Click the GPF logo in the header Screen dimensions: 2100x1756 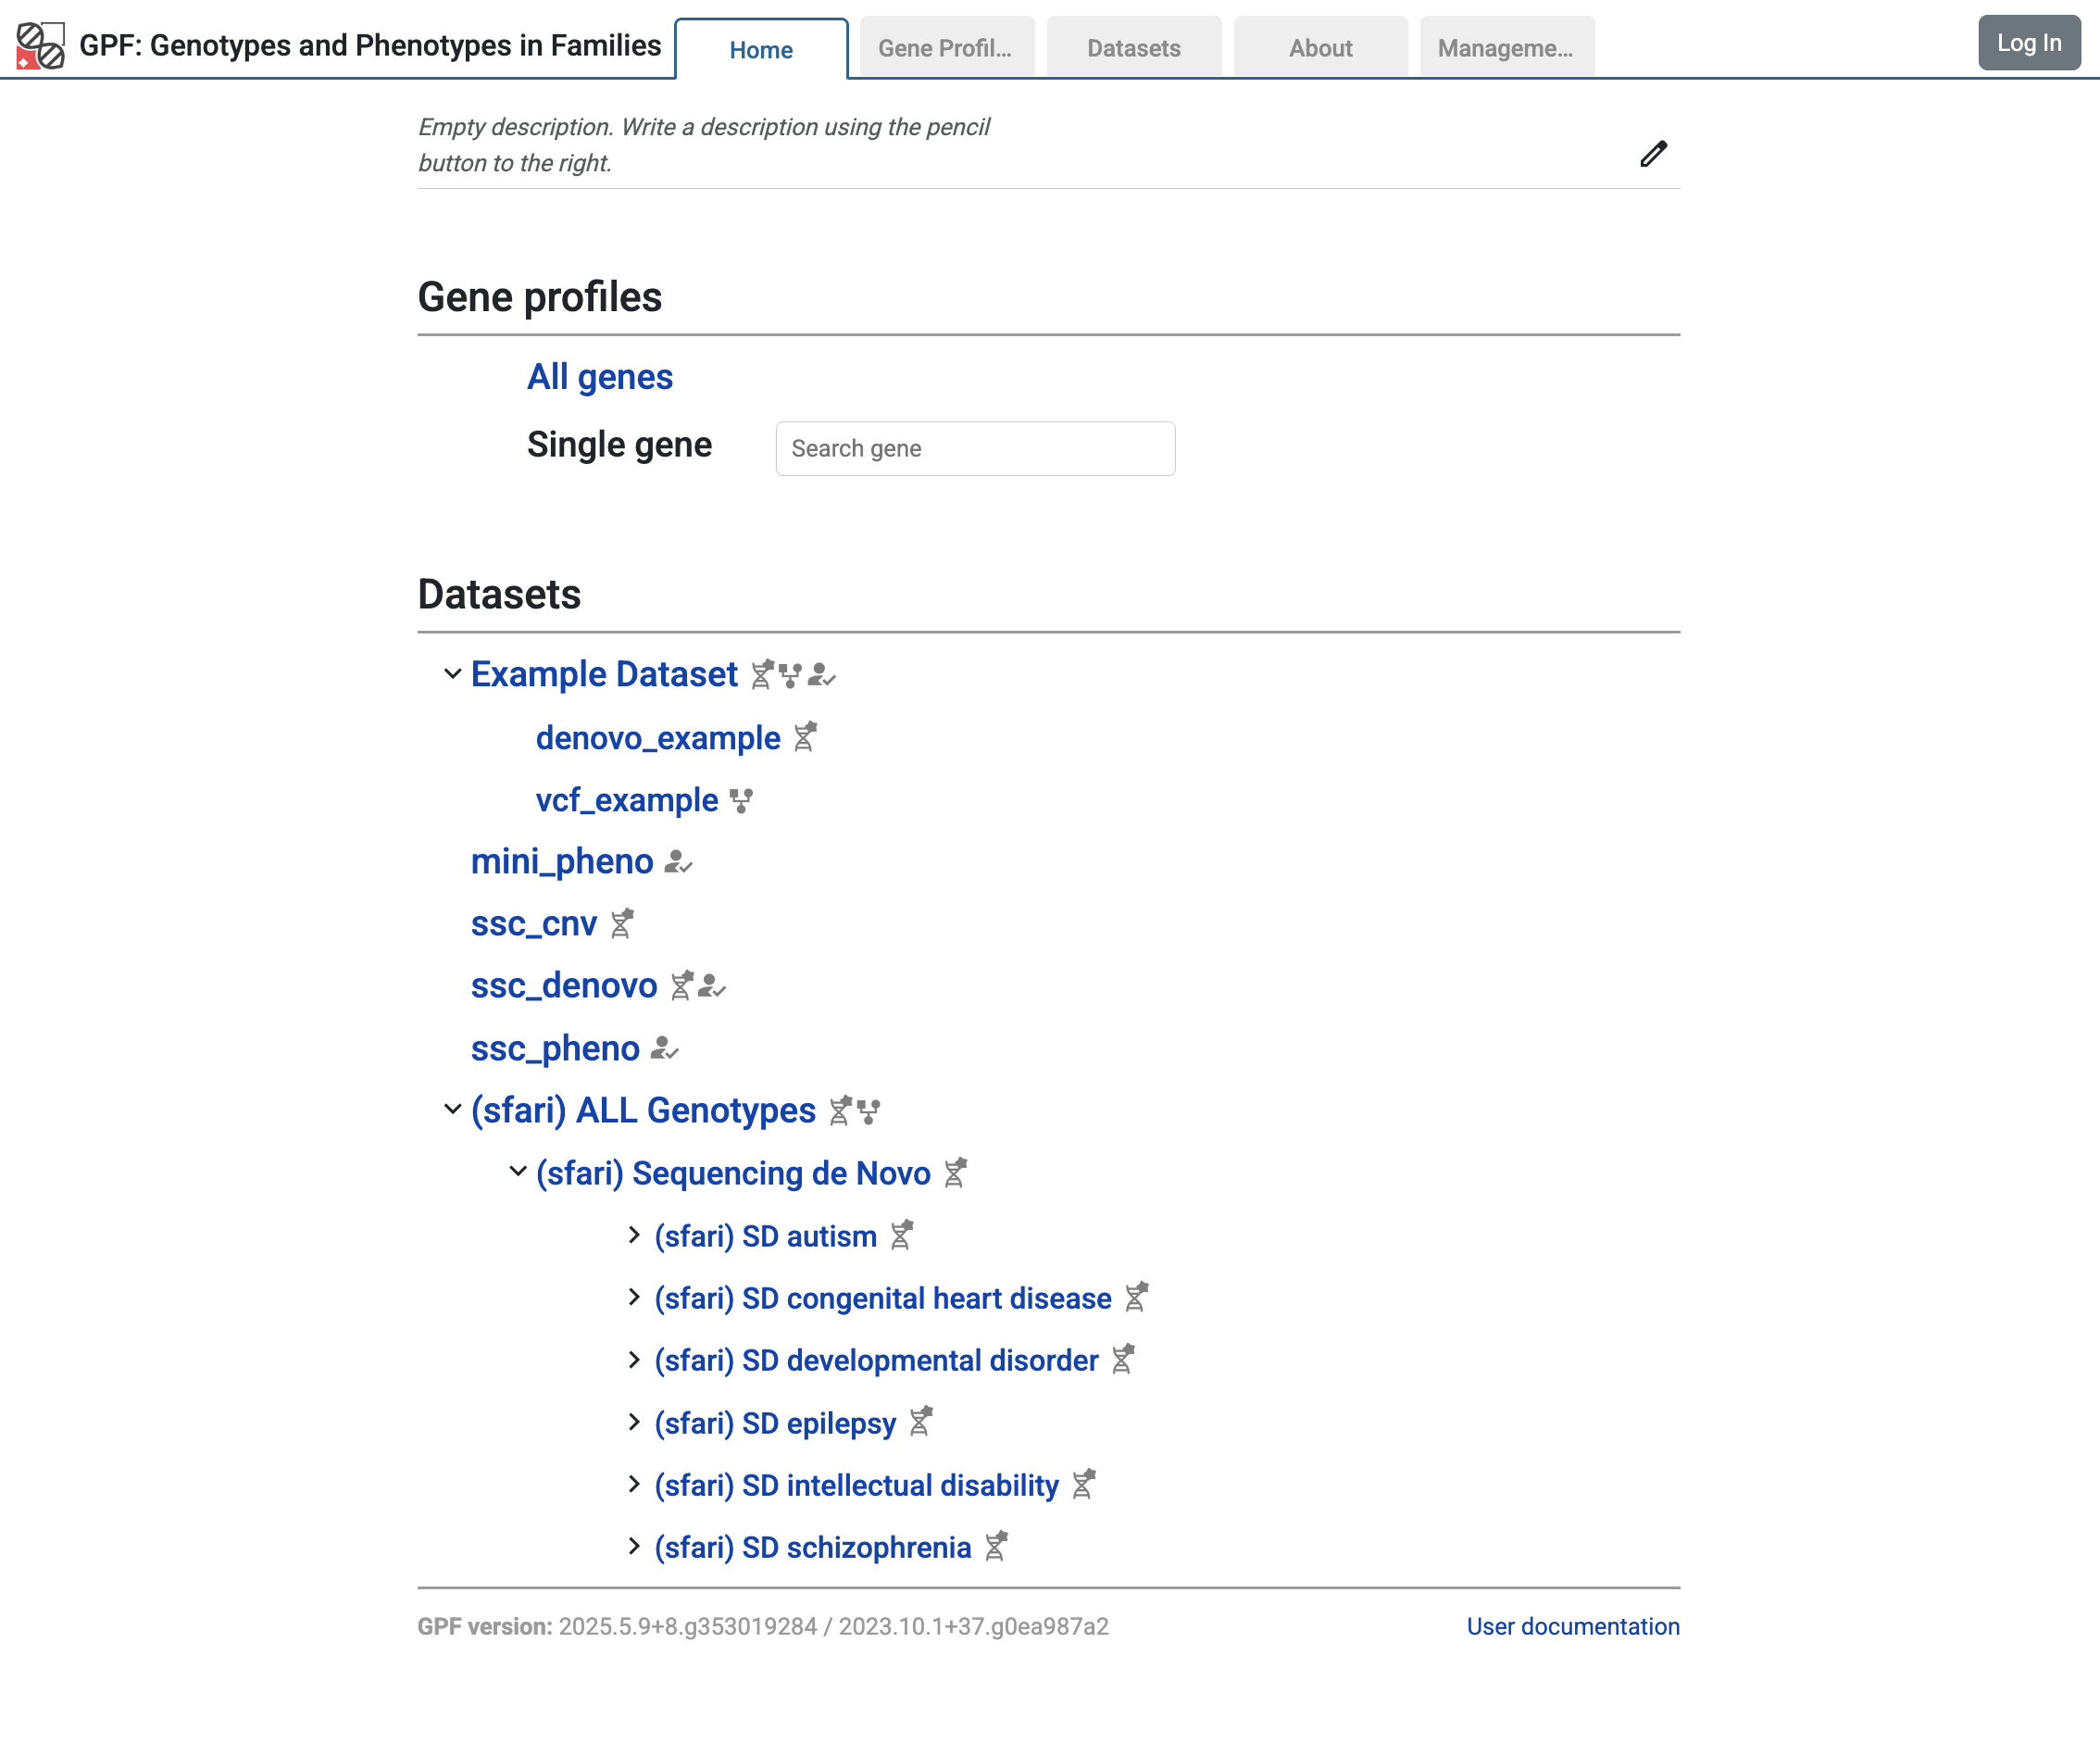click(x=37, y=44)
